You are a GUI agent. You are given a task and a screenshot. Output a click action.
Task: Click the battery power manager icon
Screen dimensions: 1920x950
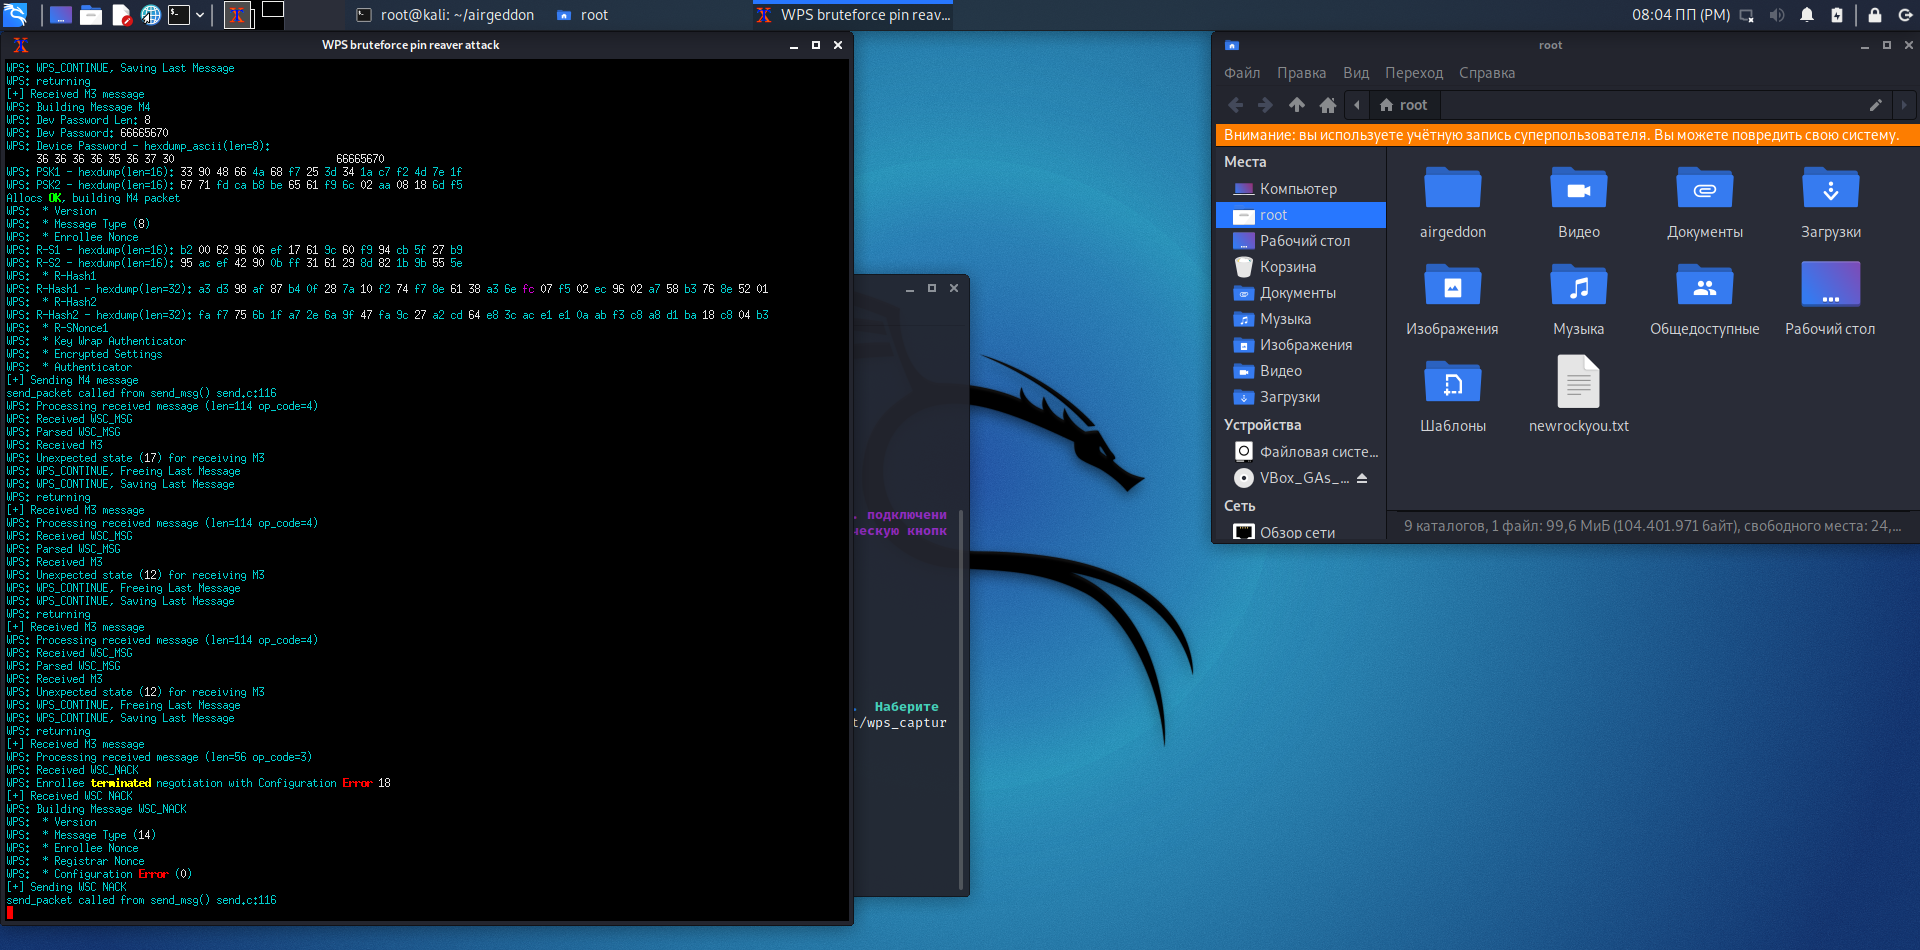[x=1837, y=15]
